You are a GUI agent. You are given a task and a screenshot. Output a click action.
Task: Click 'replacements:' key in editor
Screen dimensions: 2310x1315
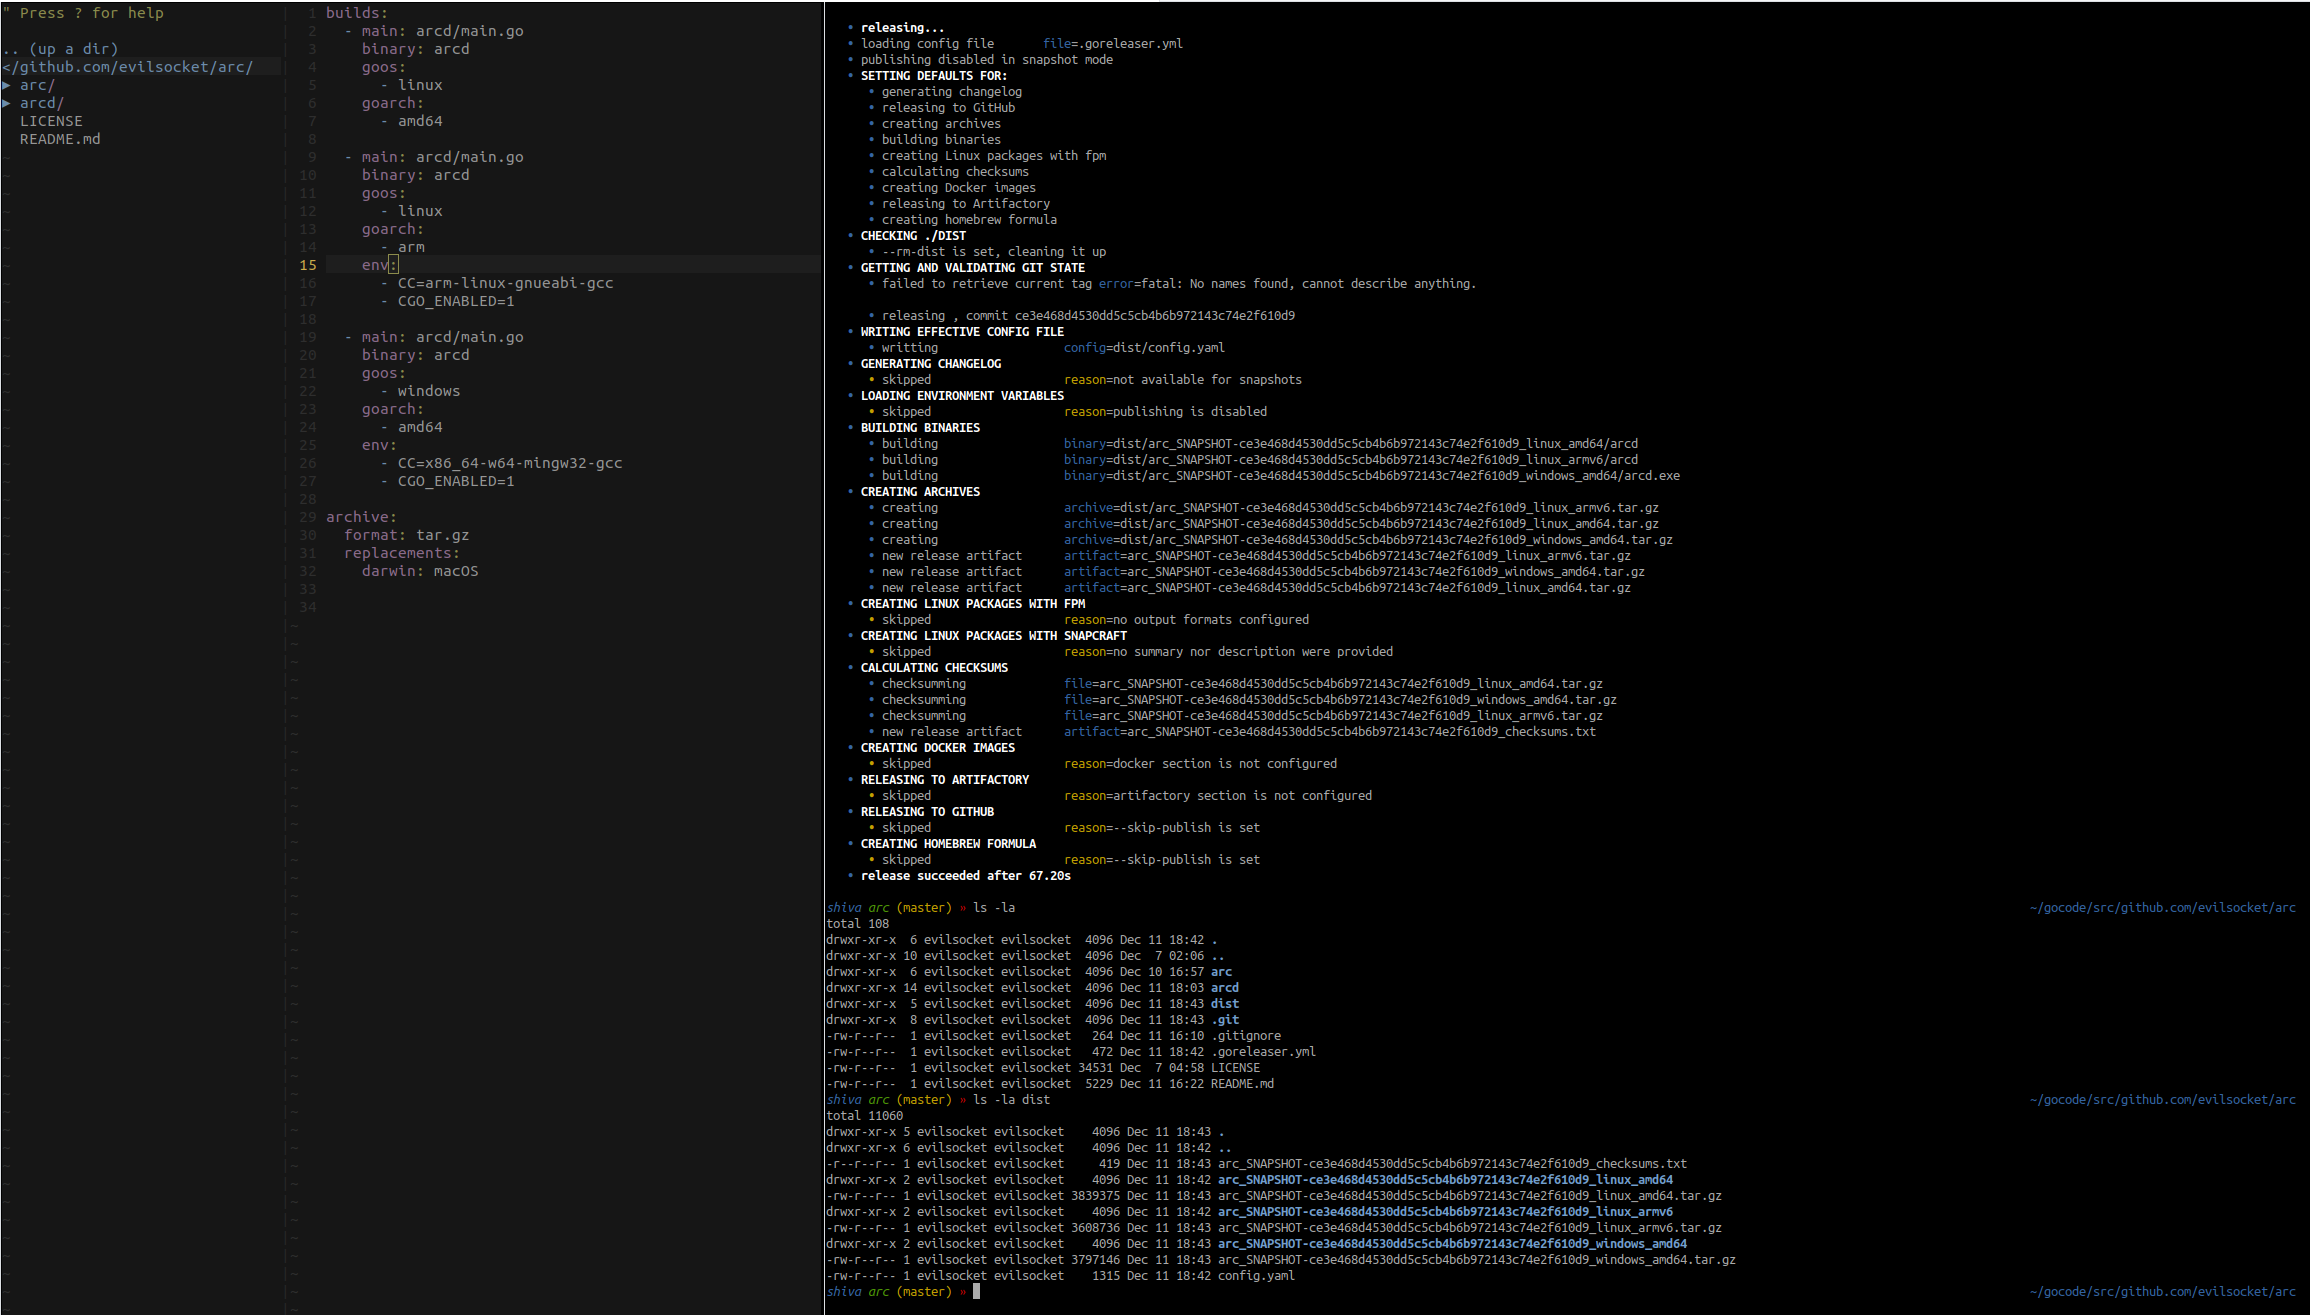pyautogui.click(x=402, y=553)
